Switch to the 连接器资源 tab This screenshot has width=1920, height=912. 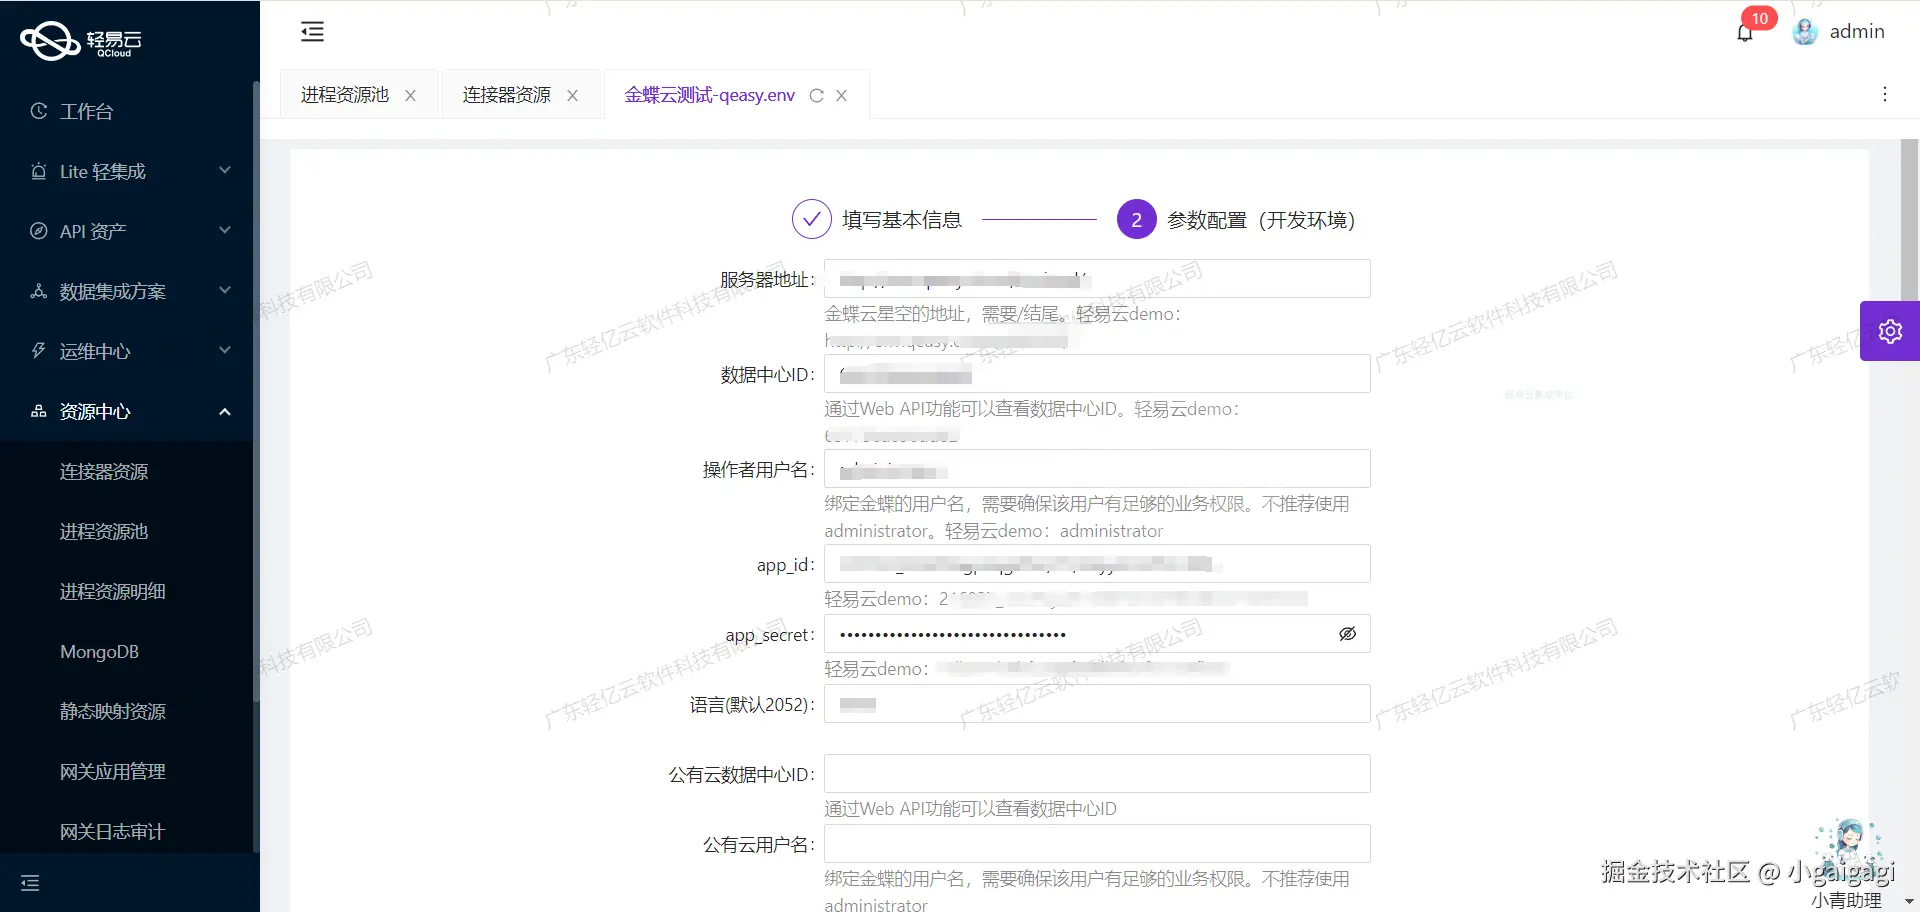point(506,94)
